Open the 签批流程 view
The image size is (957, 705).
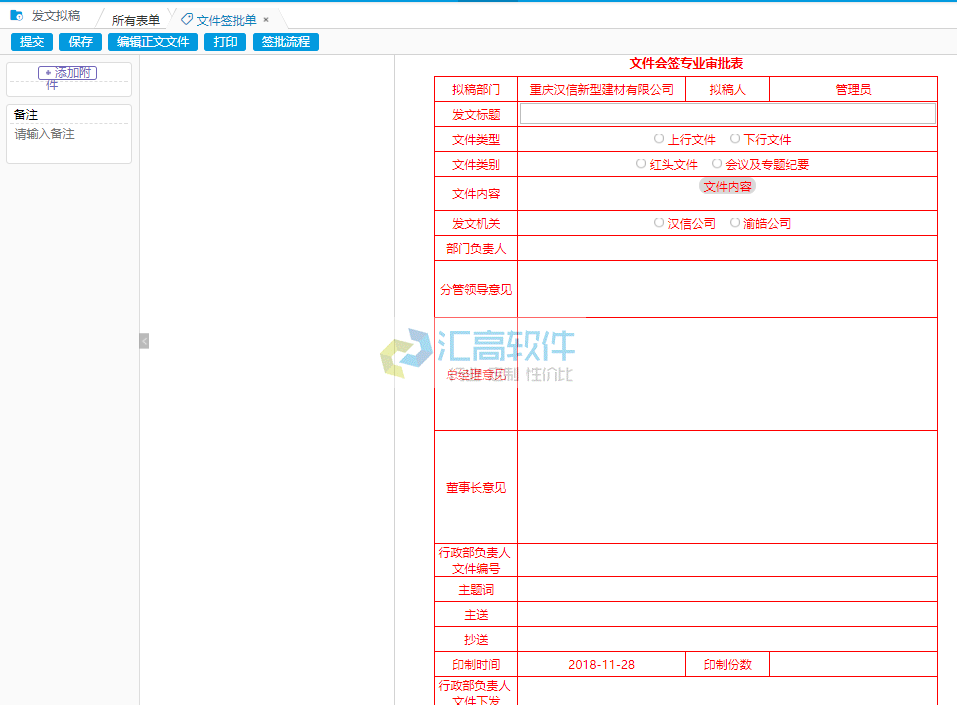point(286,42)
